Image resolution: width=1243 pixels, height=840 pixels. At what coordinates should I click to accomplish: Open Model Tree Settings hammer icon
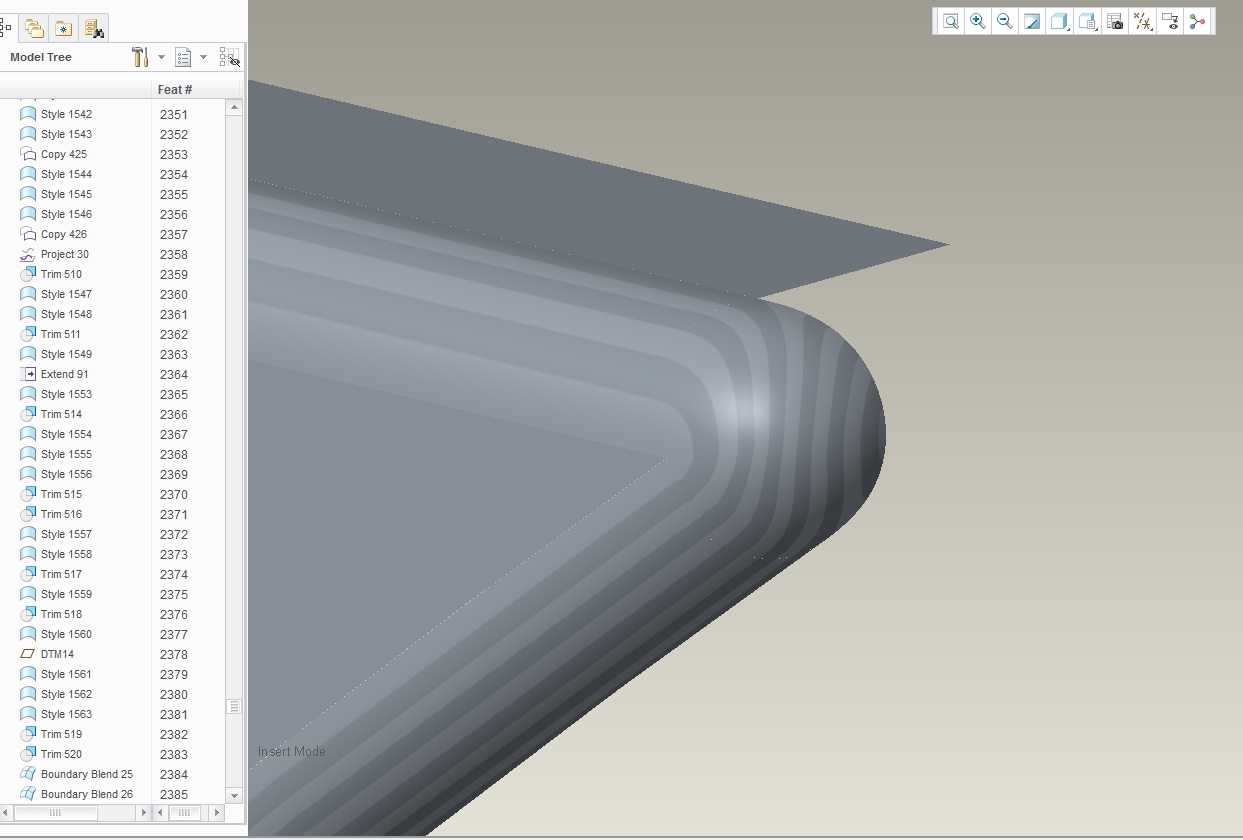click(140, 57)
